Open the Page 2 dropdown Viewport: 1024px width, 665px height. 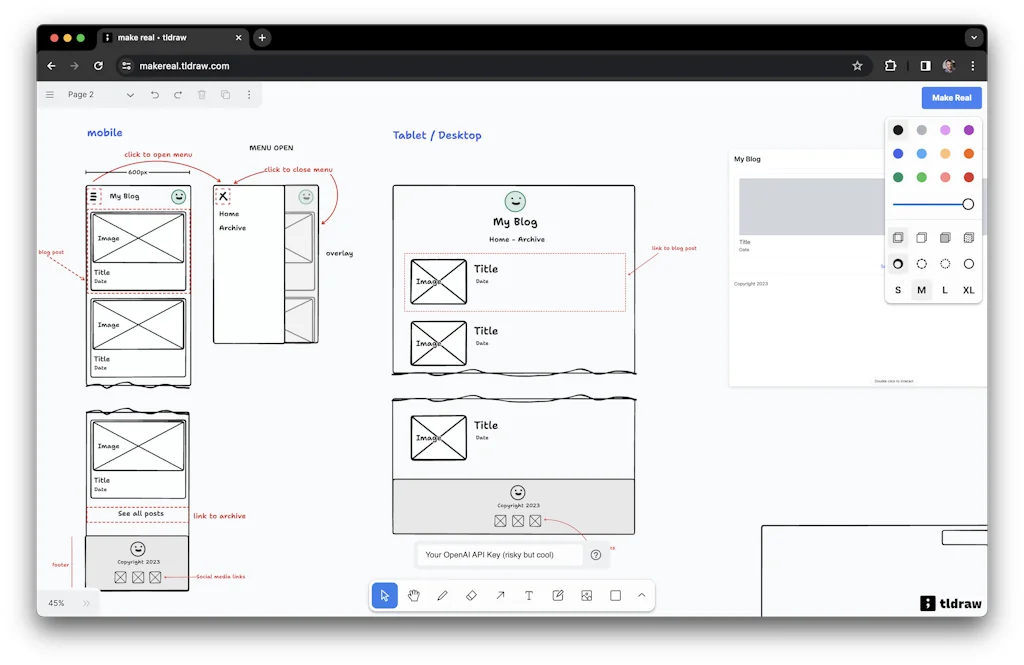(128, 94)
